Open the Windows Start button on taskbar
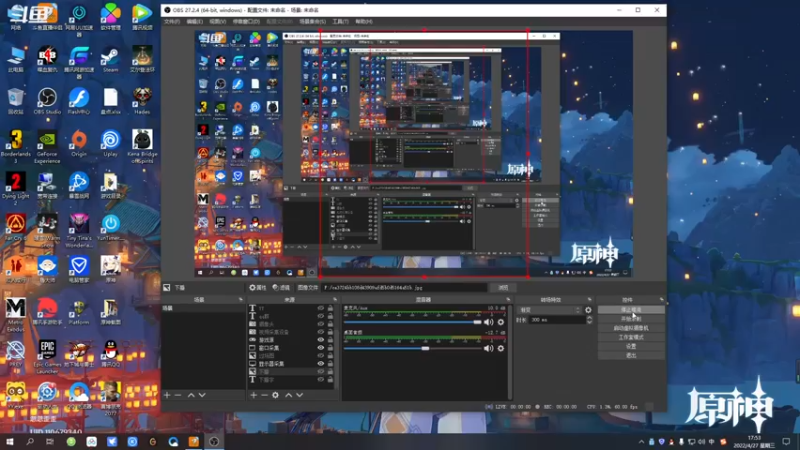The image size is (800, 450). pyautogui.click(x=10, y=441)
